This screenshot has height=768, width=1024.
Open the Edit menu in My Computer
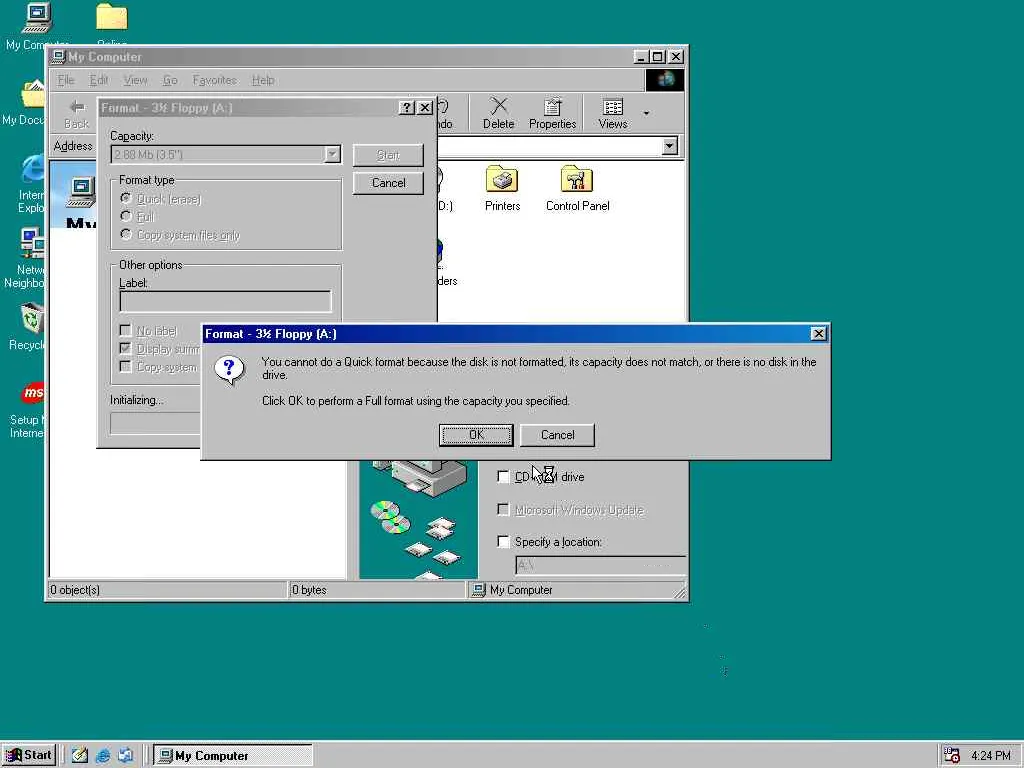tap(99, 80)
